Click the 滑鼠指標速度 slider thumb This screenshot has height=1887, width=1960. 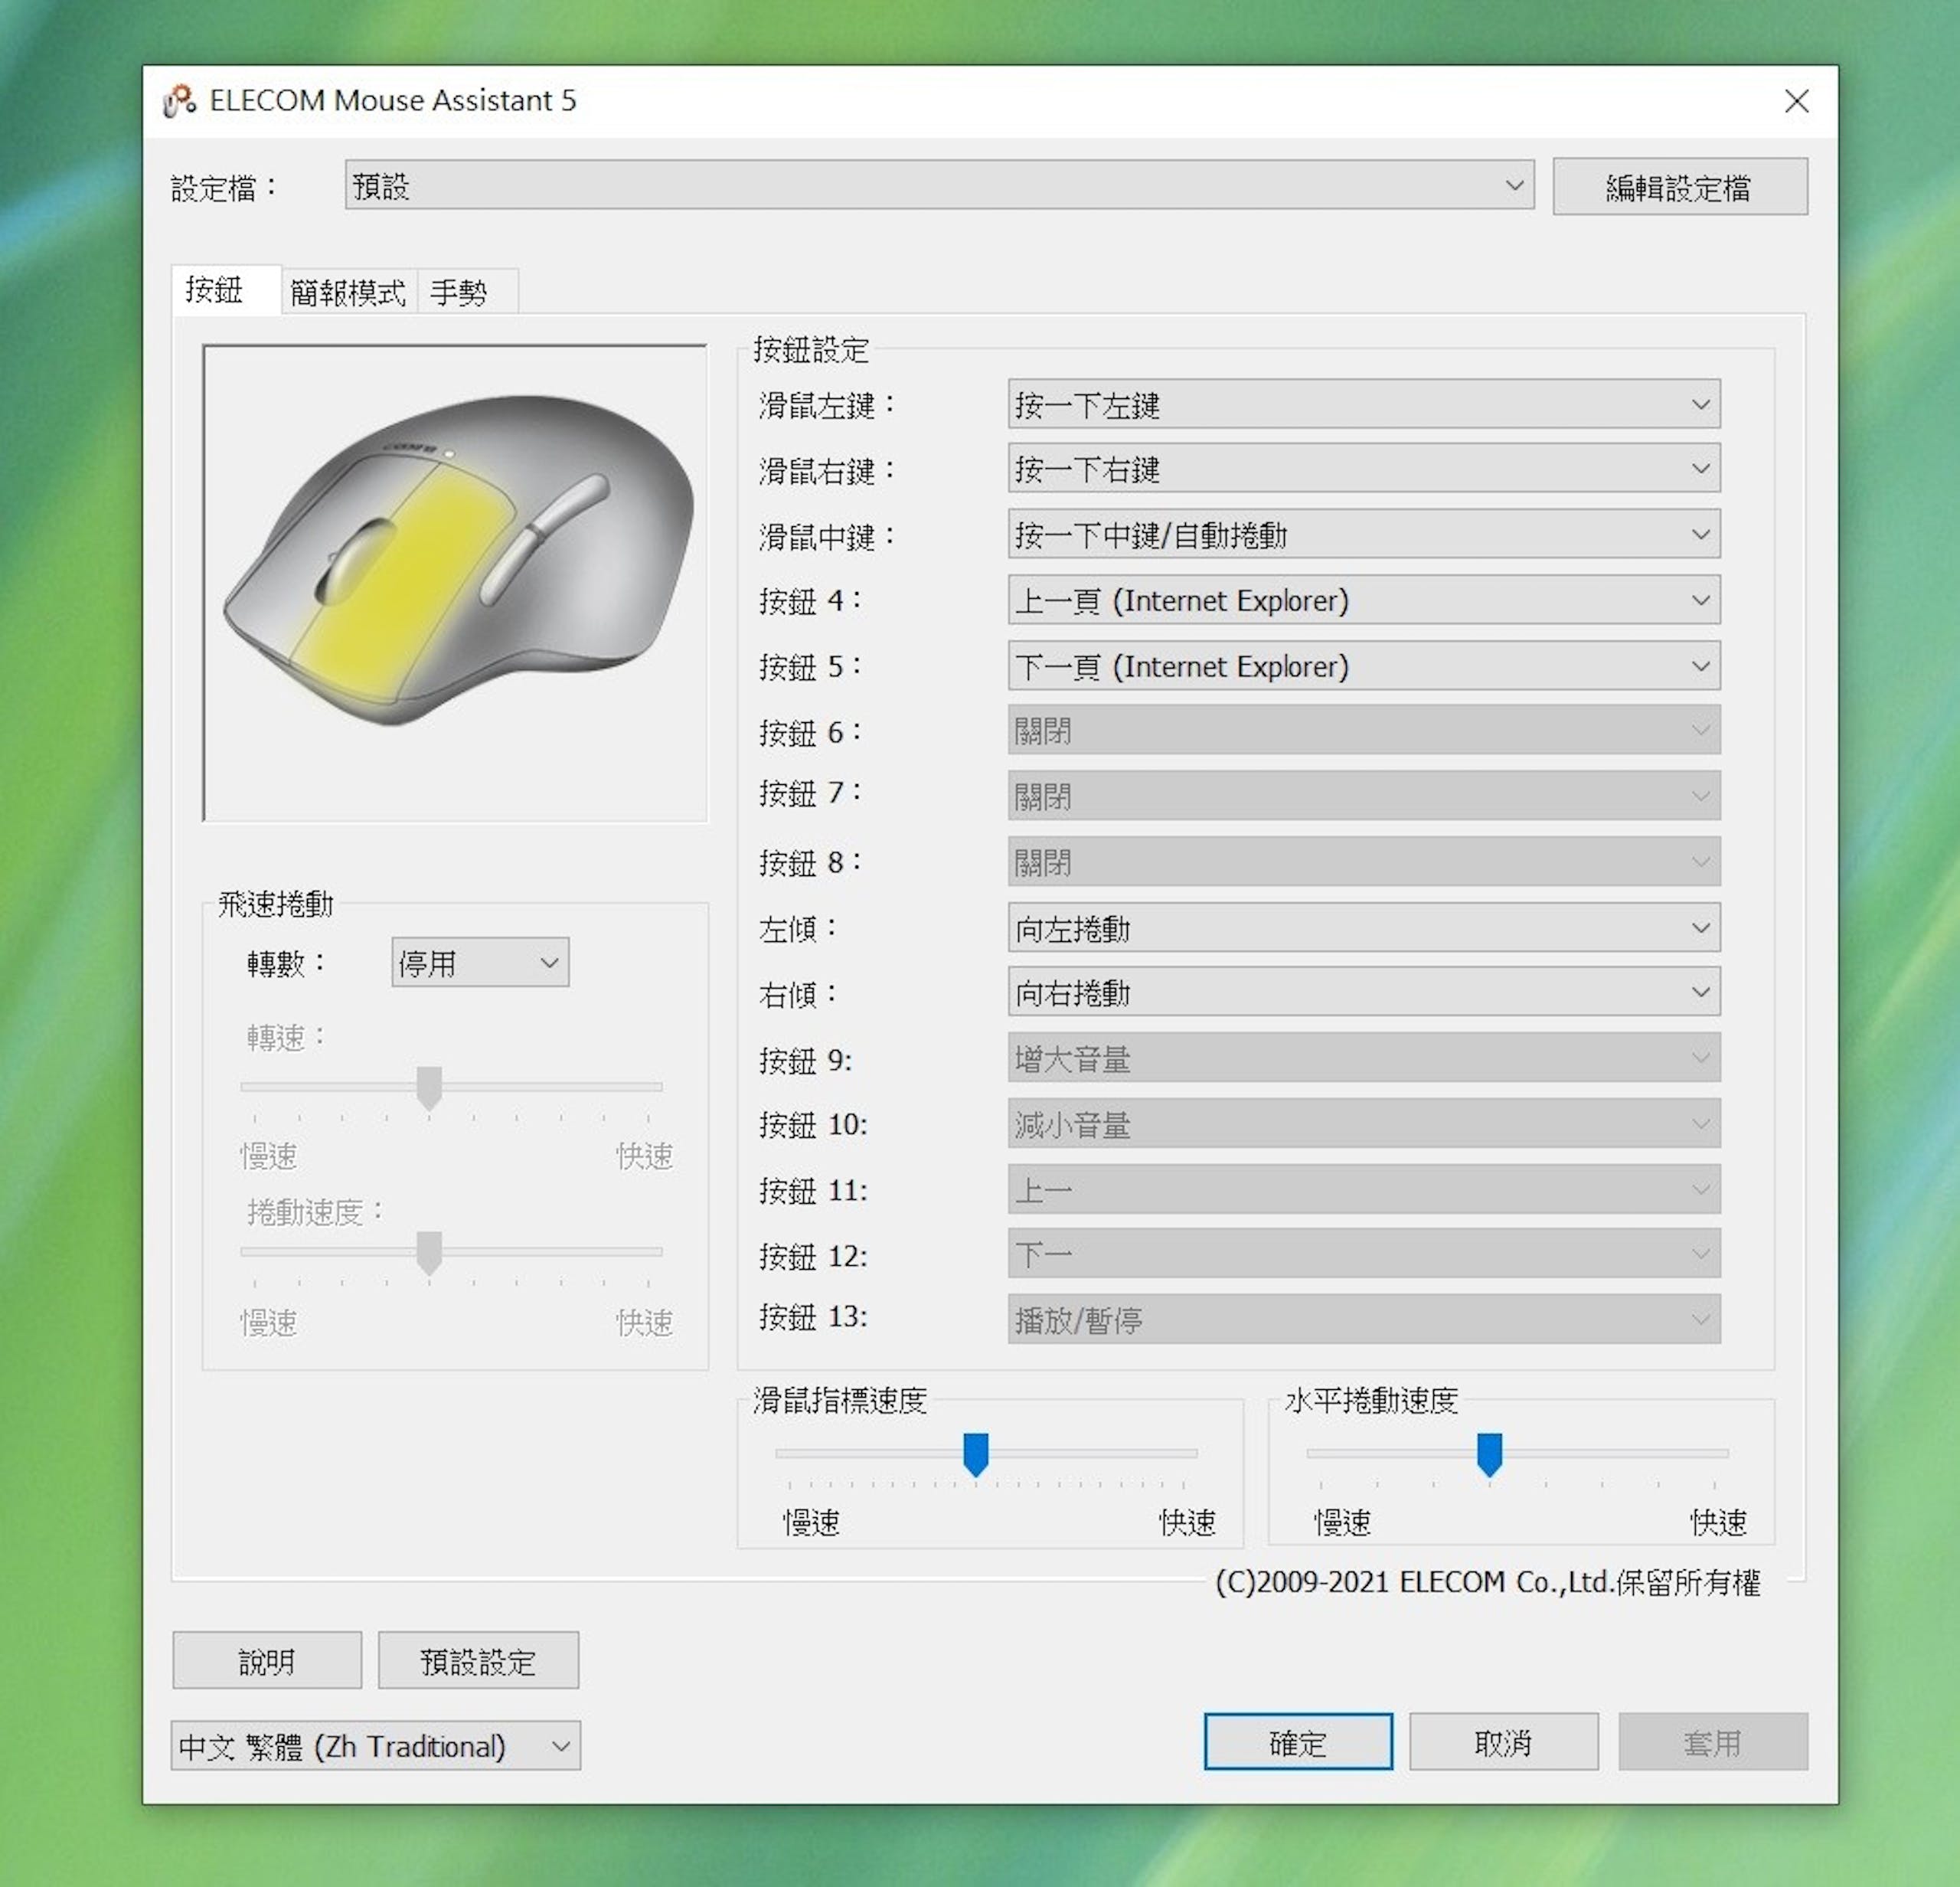pyautogui.click(x=976, y=1454)
